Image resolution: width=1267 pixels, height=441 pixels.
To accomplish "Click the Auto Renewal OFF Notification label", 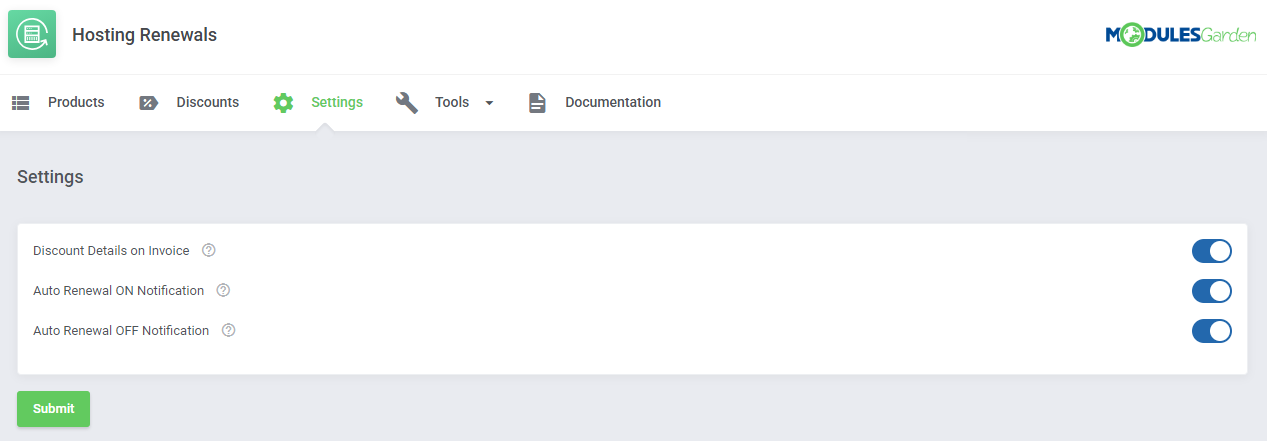I will pos(121,330).
